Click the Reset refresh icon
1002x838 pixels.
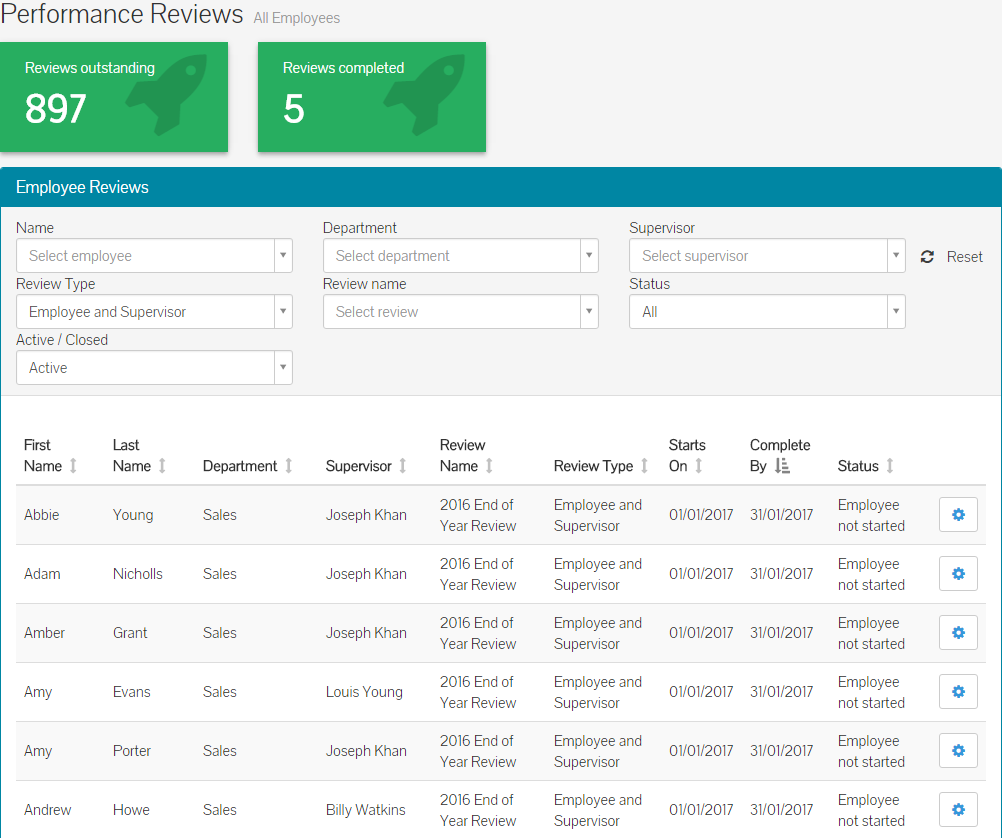click(927, 257)
